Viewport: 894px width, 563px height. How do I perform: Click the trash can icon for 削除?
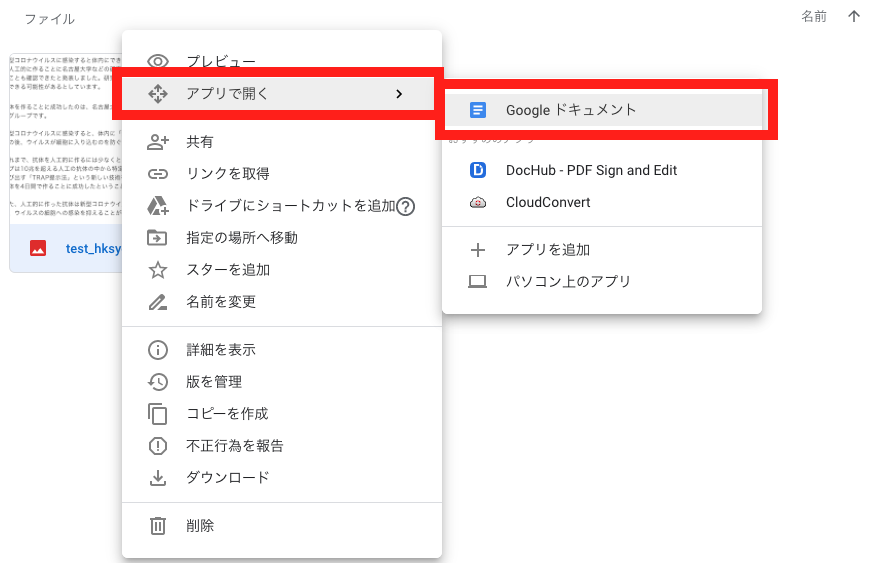[158, 526]
